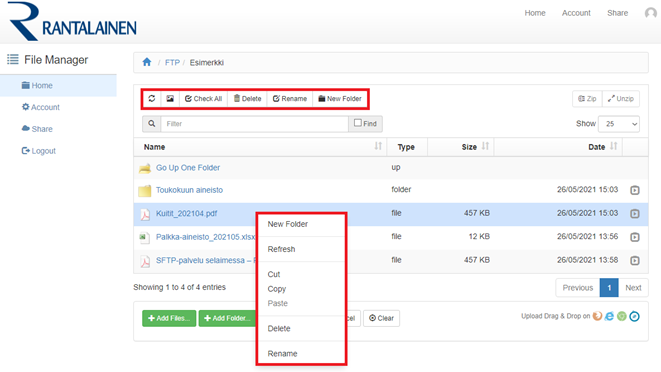The image size is (661, 372).
Task: Click the Chrome browser icon
Action: click(x=622, y=316)
